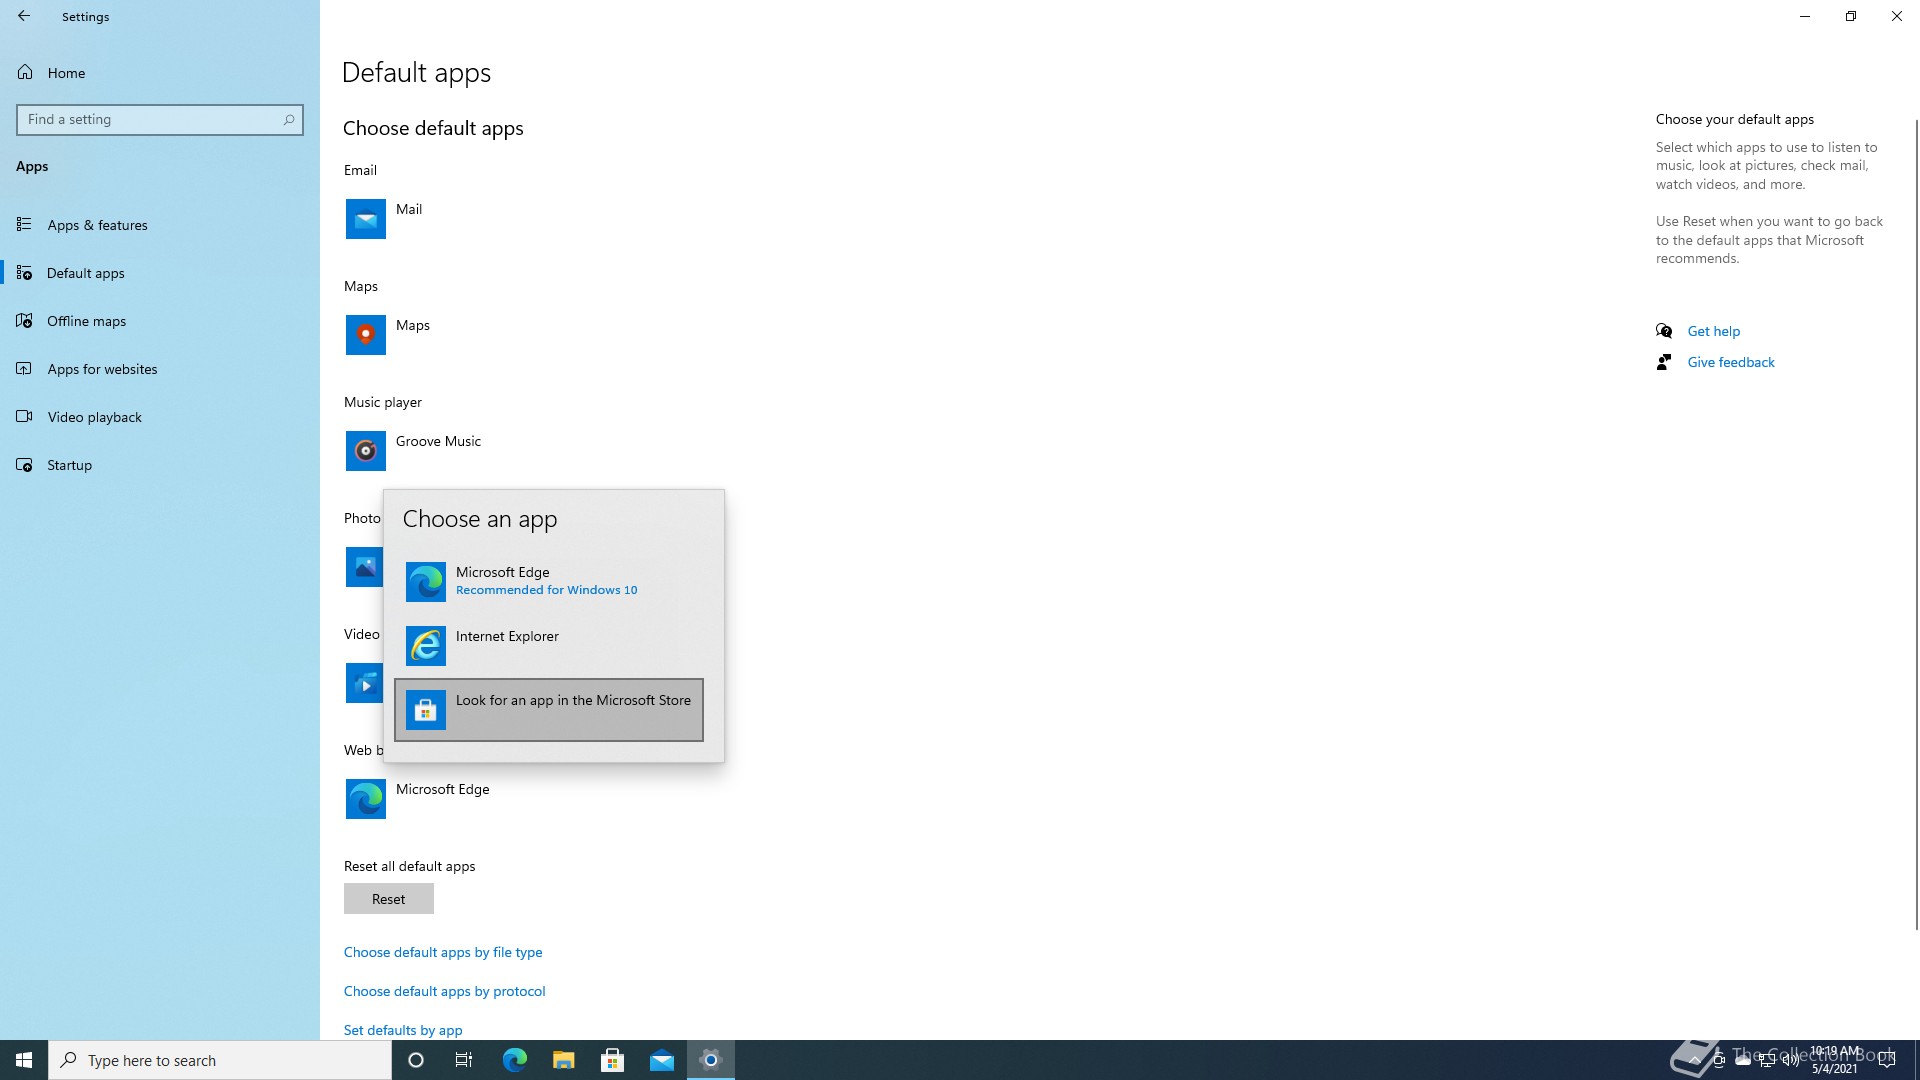Open the notification center icon
Image resolution: width=1920 pixels, height=1080 pixels.
click(1887, 1060)
